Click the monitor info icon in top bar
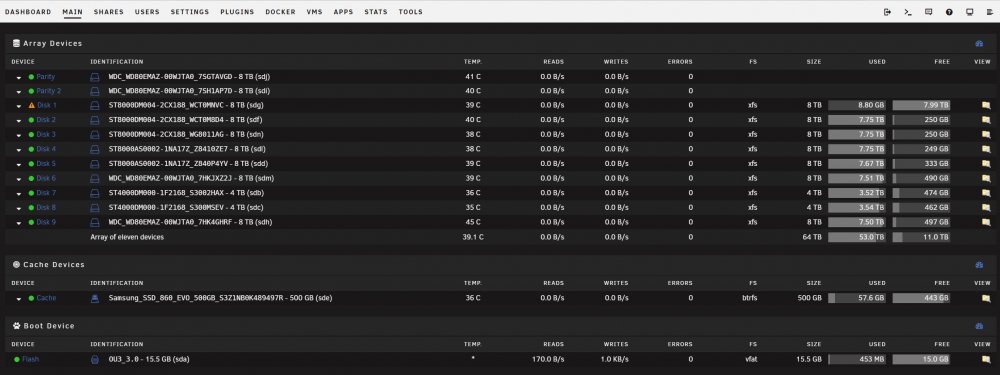 tap(969, 12)
